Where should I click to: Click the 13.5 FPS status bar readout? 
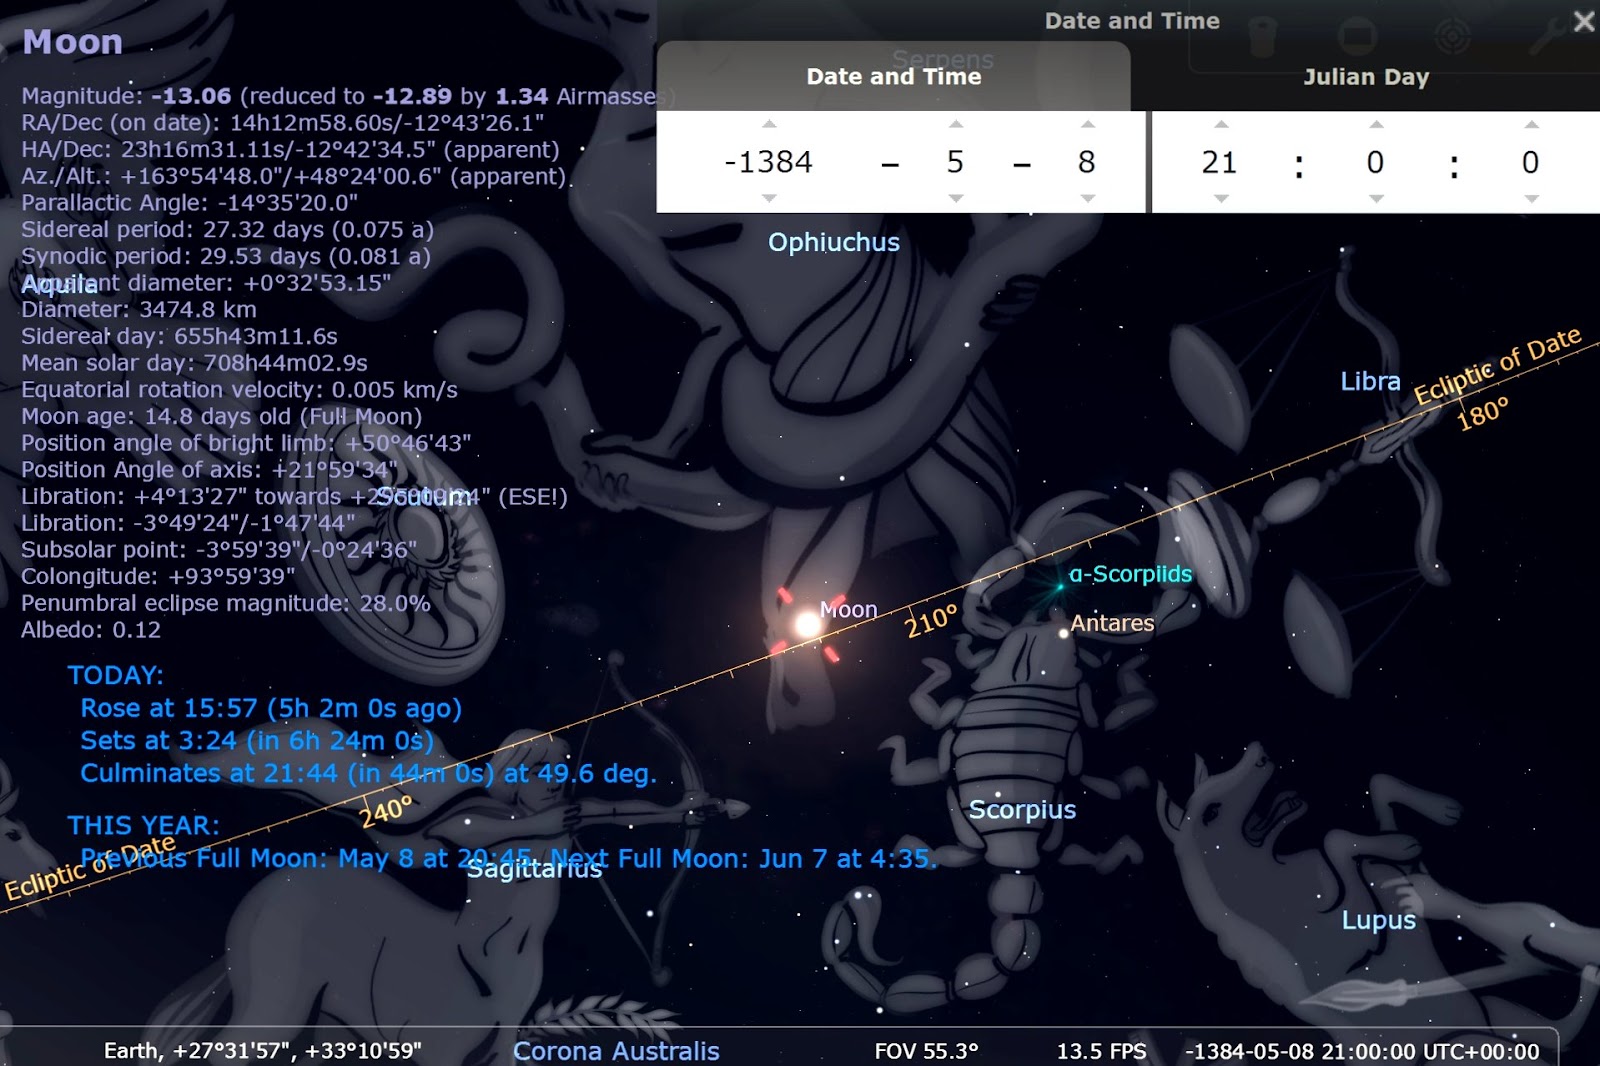1102,1051
